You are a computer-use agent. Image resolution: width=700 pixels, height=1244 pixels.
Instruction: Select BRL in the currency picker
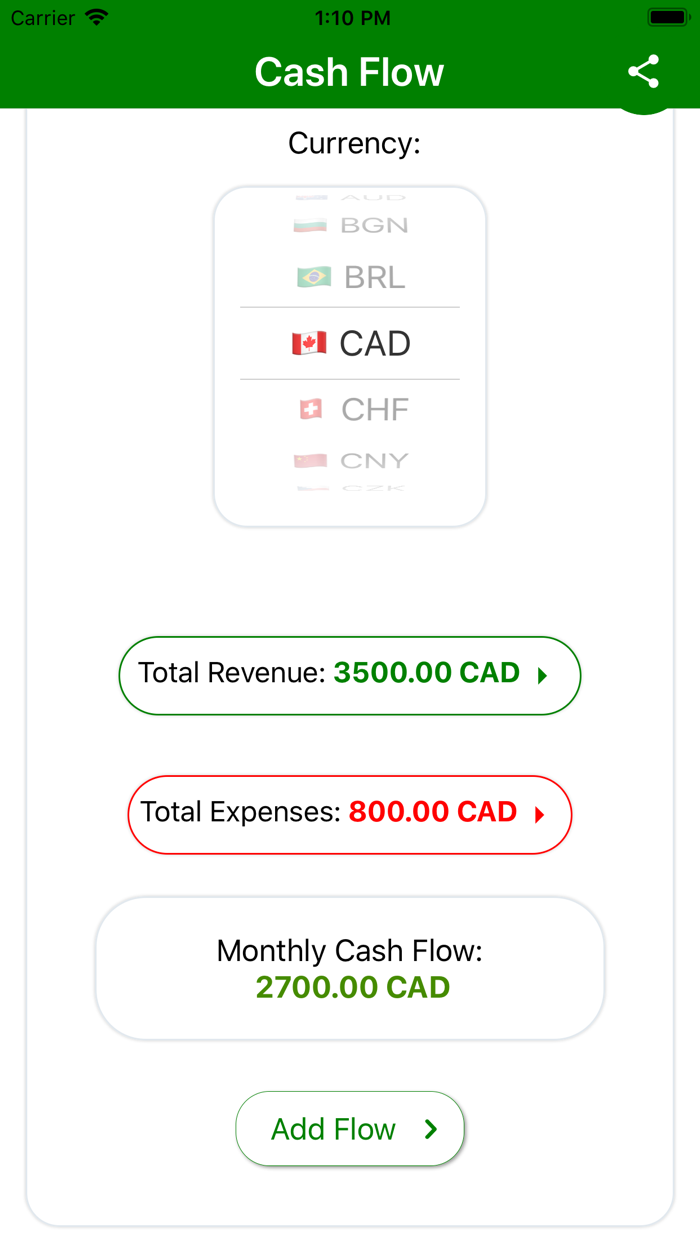point(349,277)
